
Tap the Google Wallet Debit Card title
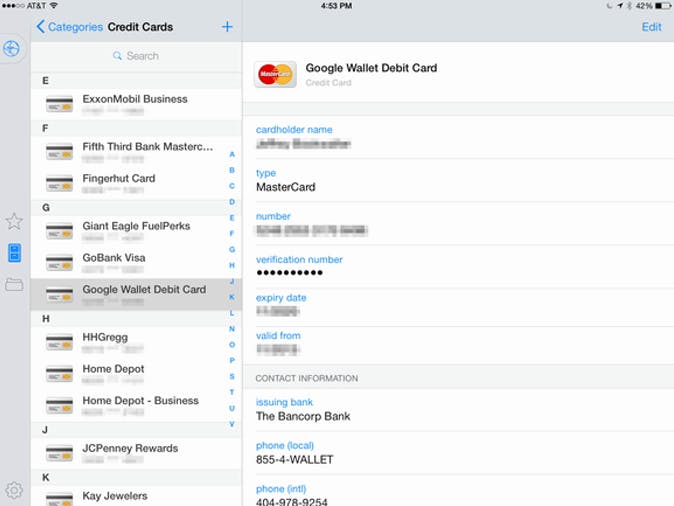tap(371, 68)
